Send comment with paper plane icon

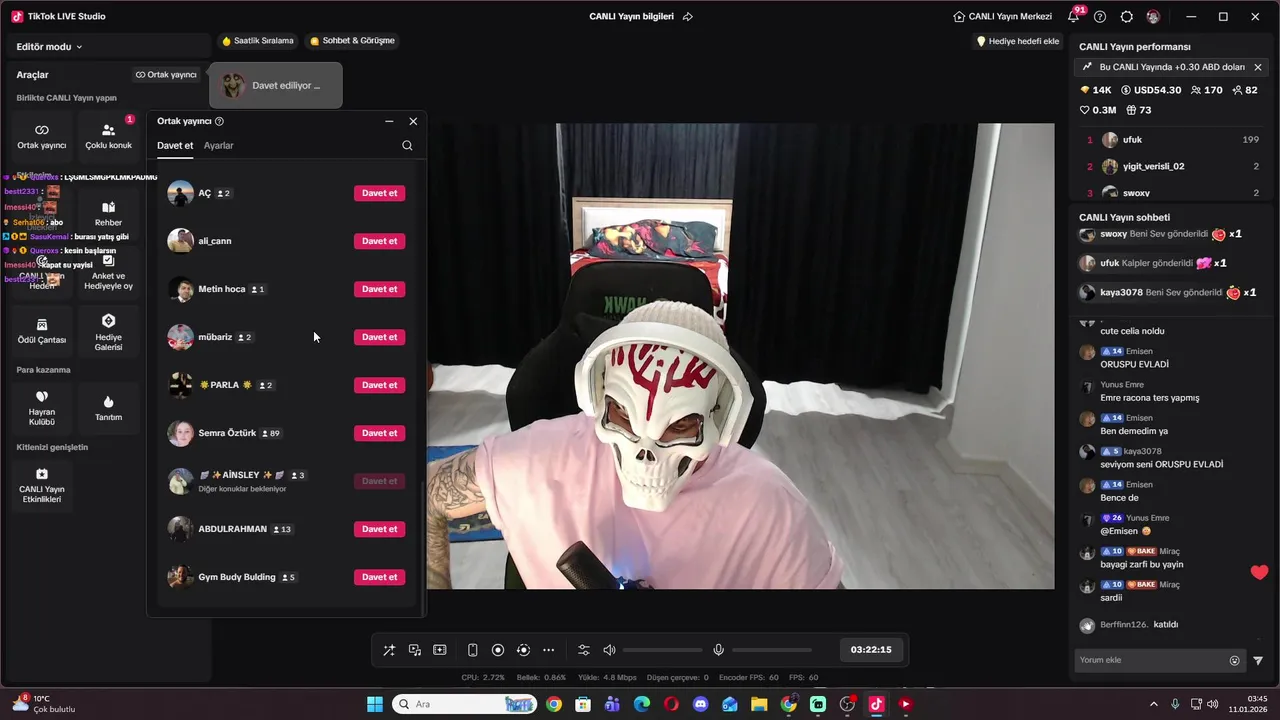point(1258,660)
